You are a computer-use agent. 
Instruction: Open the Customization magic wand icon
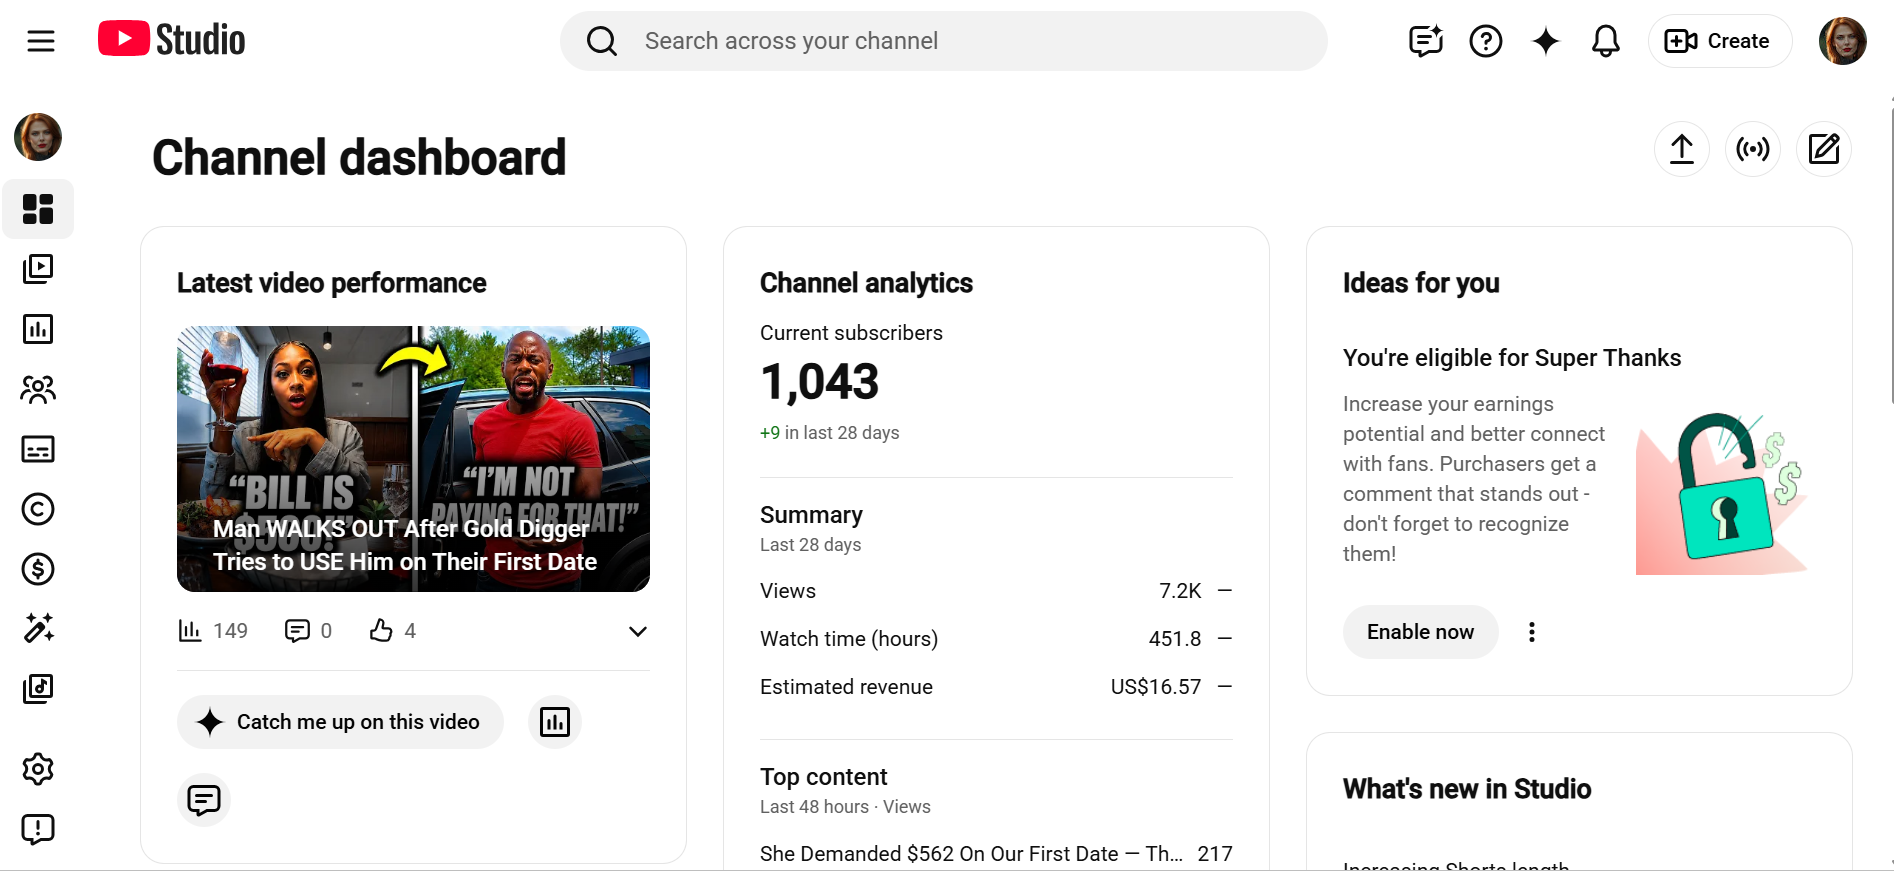(x=38, y=628)
